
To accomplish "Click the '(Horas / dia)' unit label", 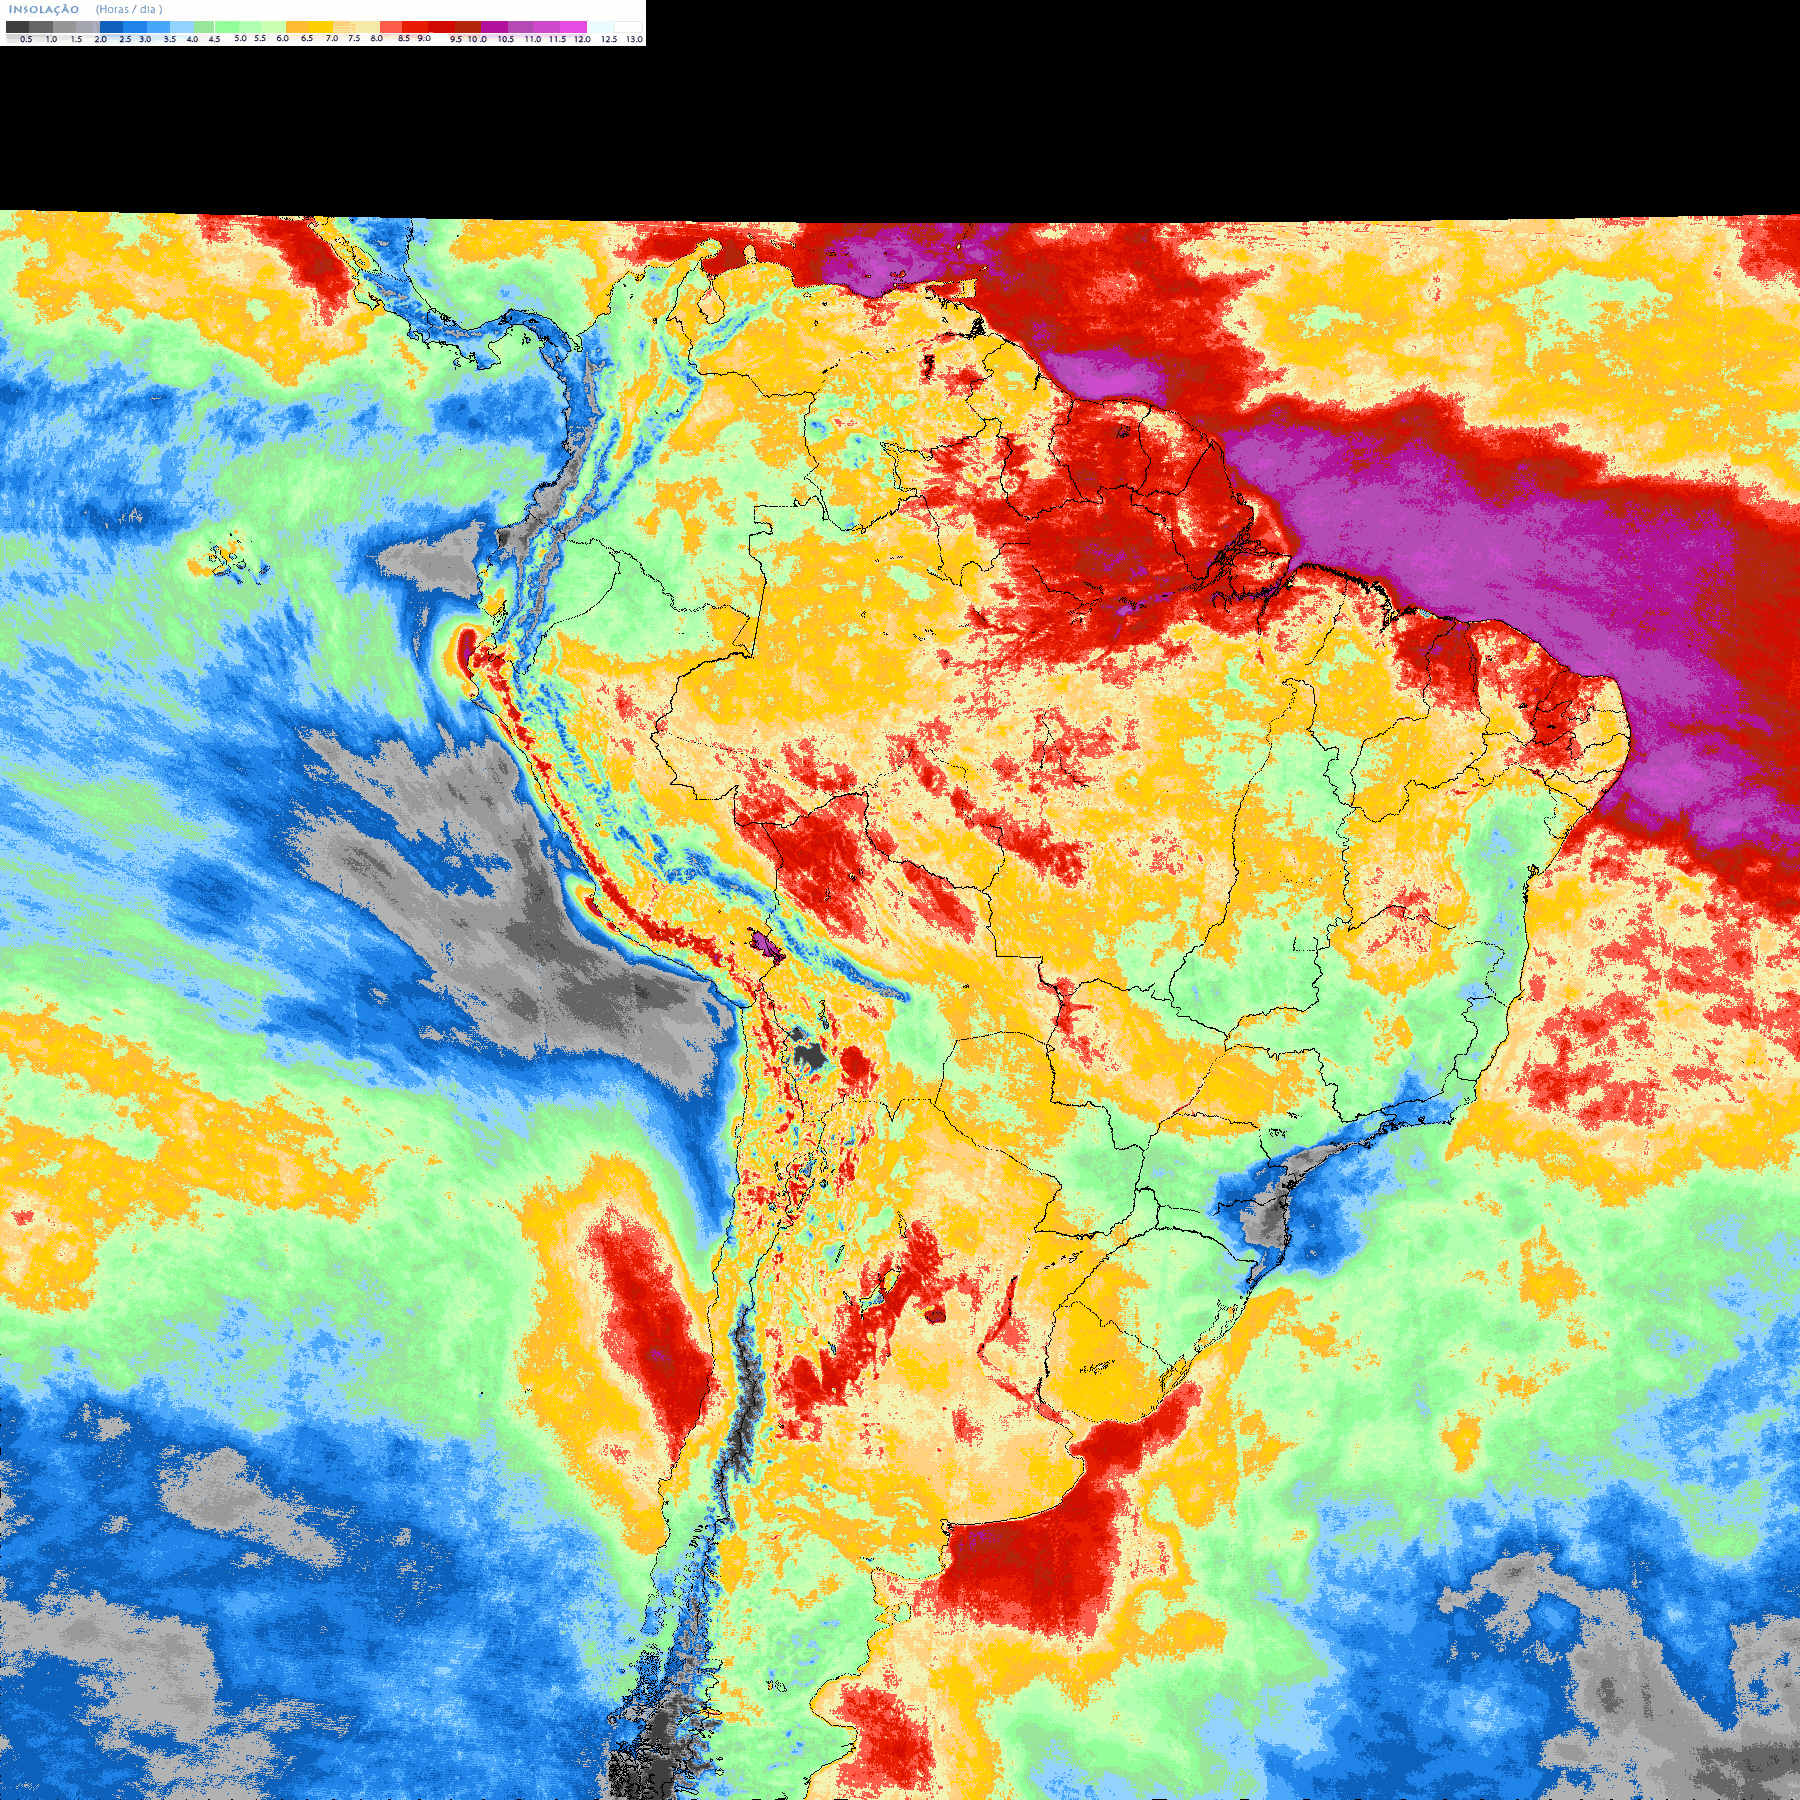I will point(129,9).
